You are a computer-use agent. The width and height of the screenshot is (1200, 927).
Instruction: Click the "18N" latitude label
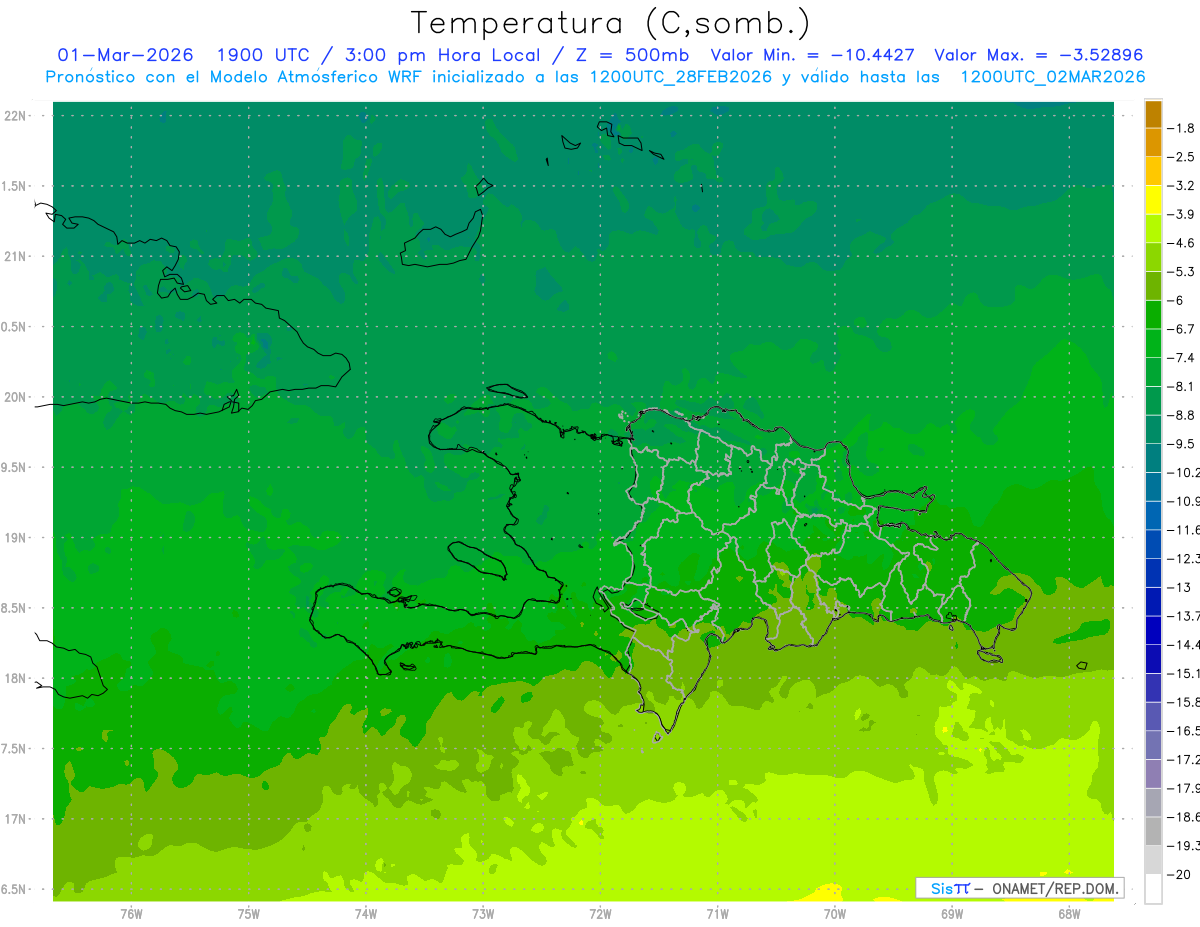pos(16,679)
